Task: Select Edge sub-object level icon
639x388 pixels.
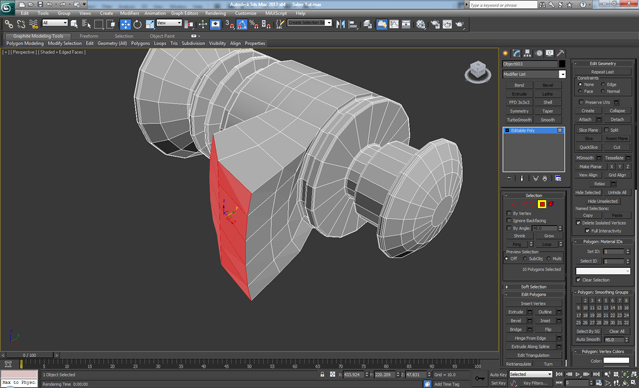Action: click(x=524, y=204)
